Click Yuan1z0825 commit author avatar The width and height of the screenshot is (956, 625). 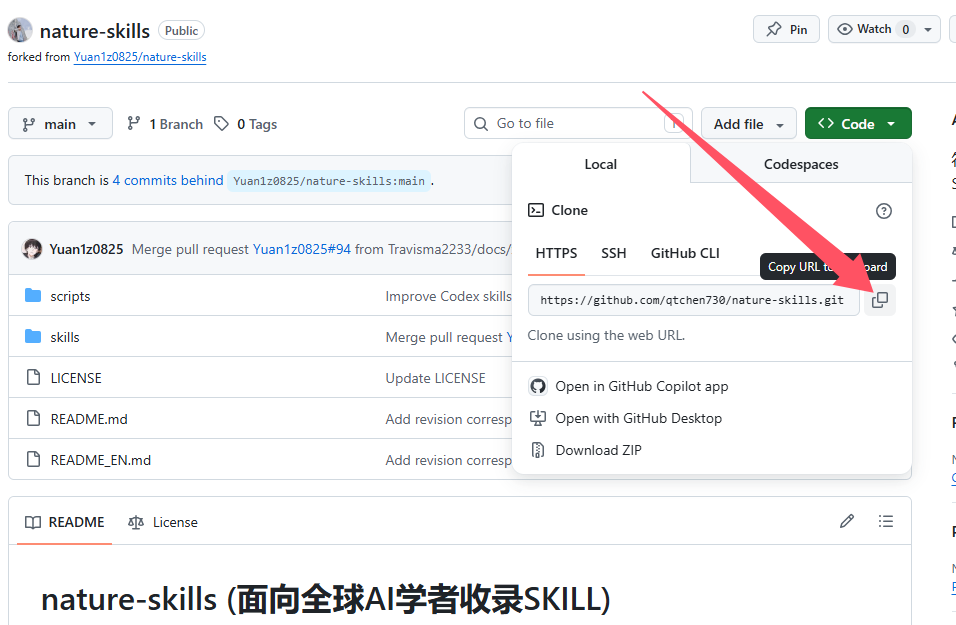pos(32,249)
